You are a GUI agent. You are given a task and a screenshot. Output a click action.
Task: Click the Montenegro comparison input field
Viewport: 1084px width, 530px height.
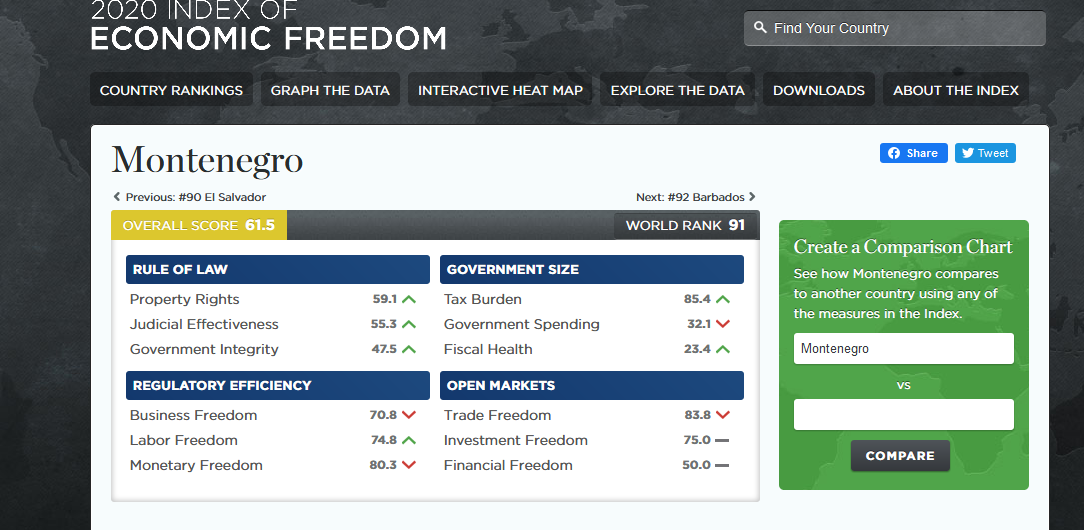903,349
